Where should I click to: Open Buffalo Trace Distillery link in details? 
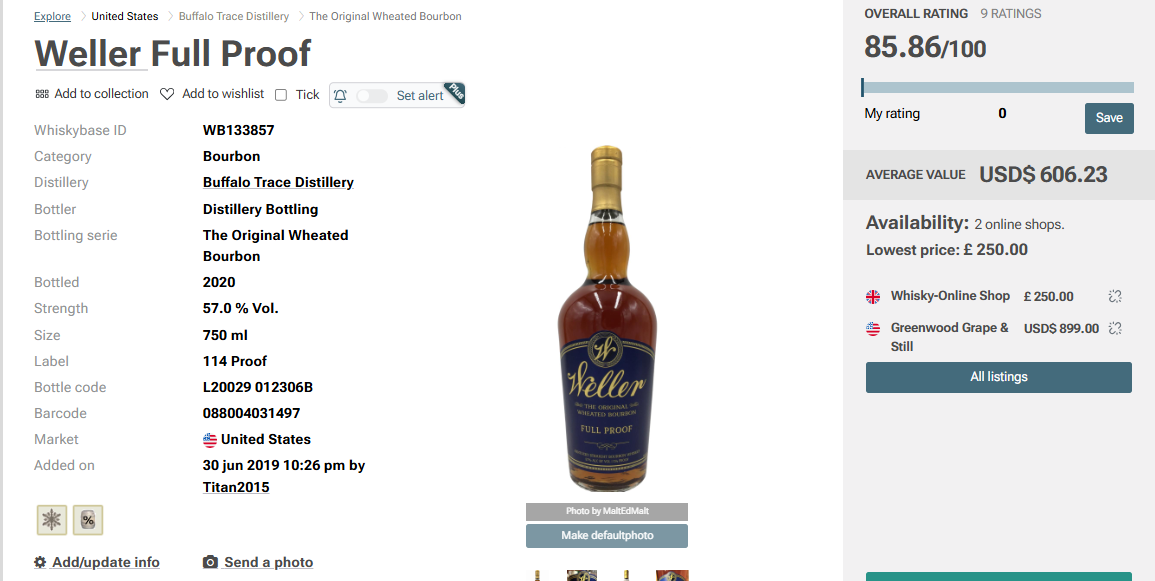pyautogui.click(x=278, y=183)
